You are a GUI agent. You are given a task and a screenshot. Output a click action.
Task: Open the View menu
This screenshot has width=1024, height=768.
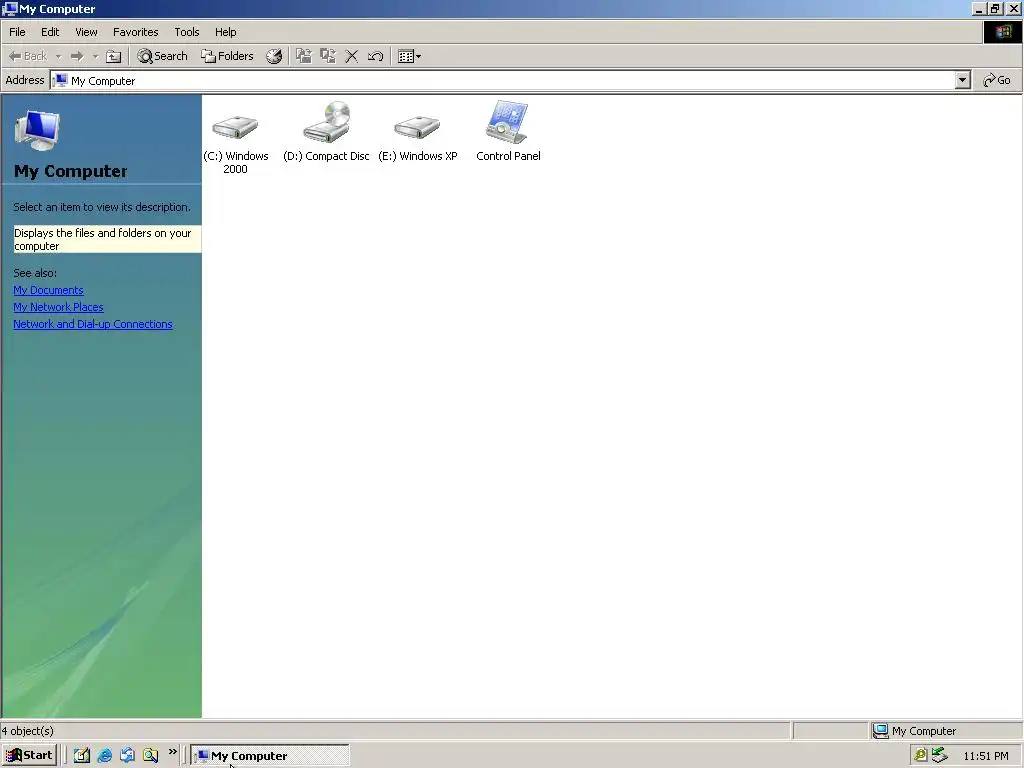pyautogui.click(x=86, y=32)
